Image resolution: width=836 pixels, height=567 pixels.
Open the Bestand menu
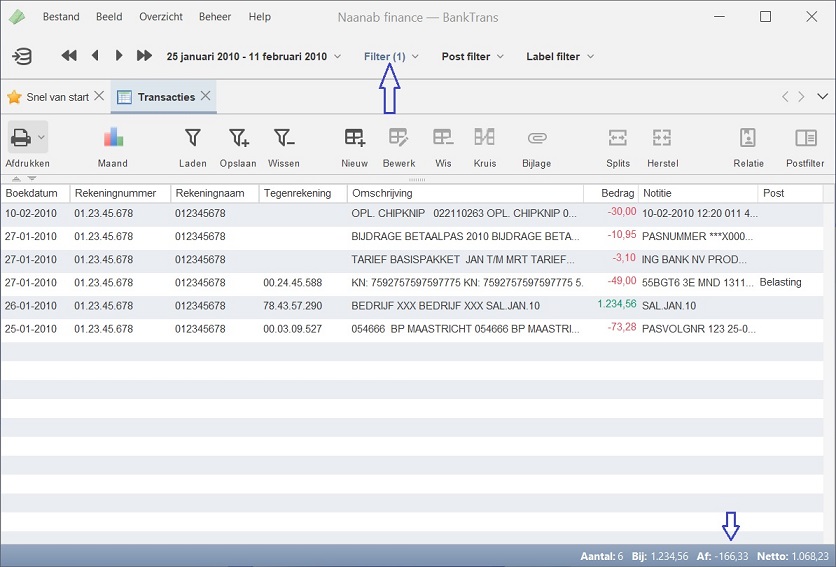coord(61,17)
